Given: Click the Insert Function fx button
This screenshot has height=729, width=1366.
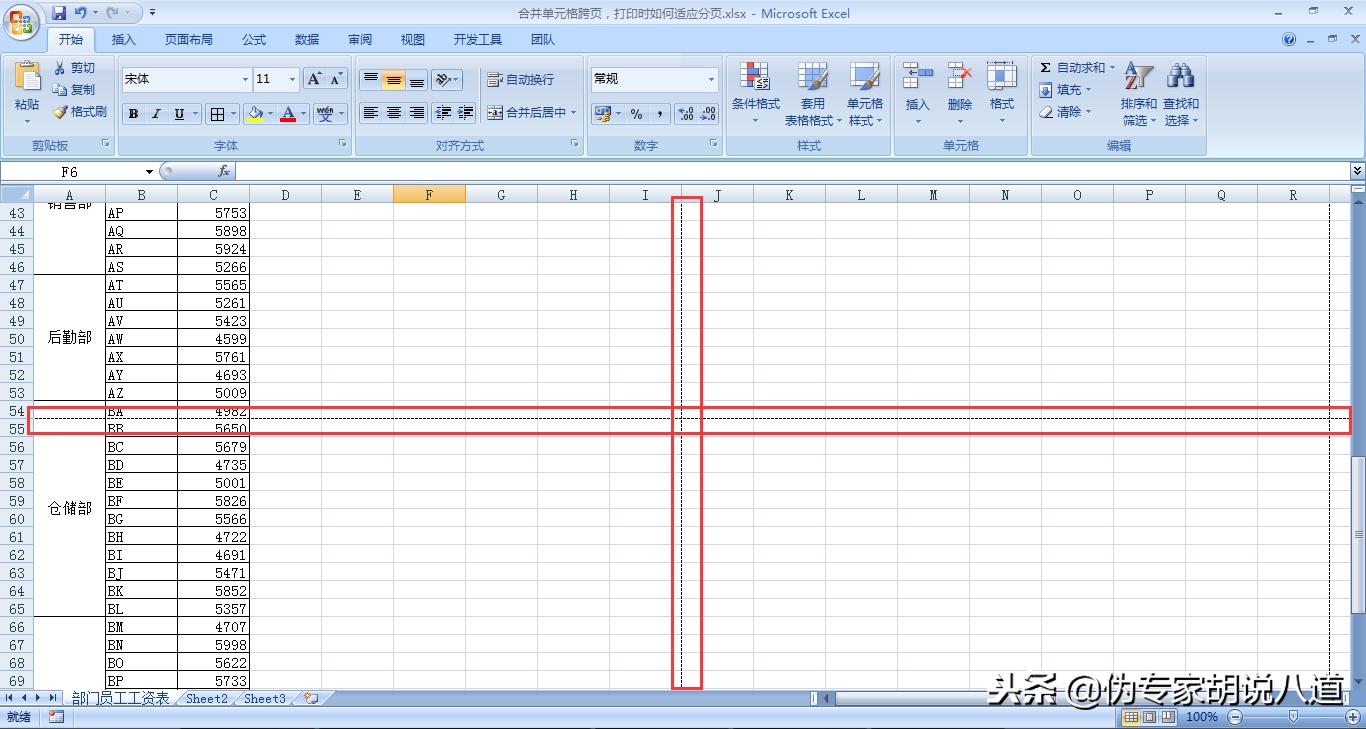Looking at the screenshot, I should tap(224, 172).
